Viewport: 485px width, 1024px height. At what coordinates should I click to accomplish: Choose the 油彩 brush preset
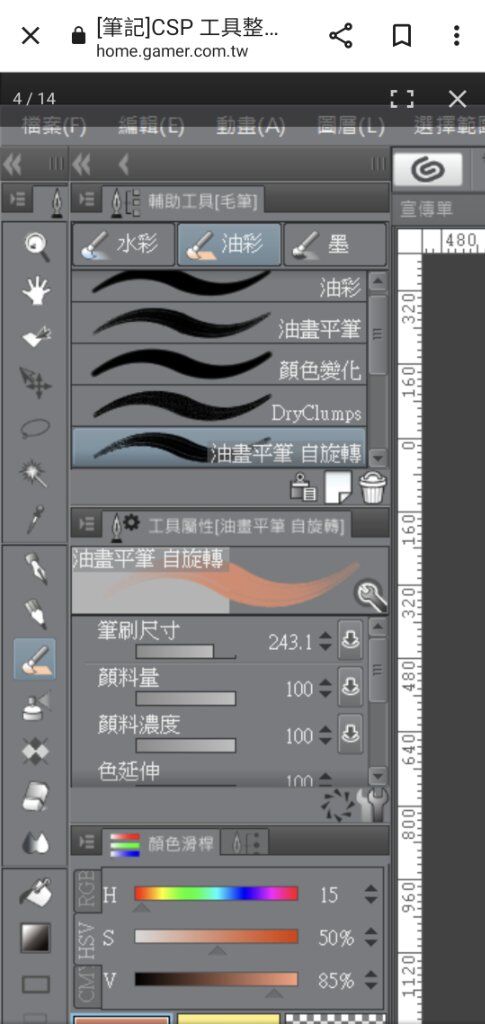[x=219, y=286]
